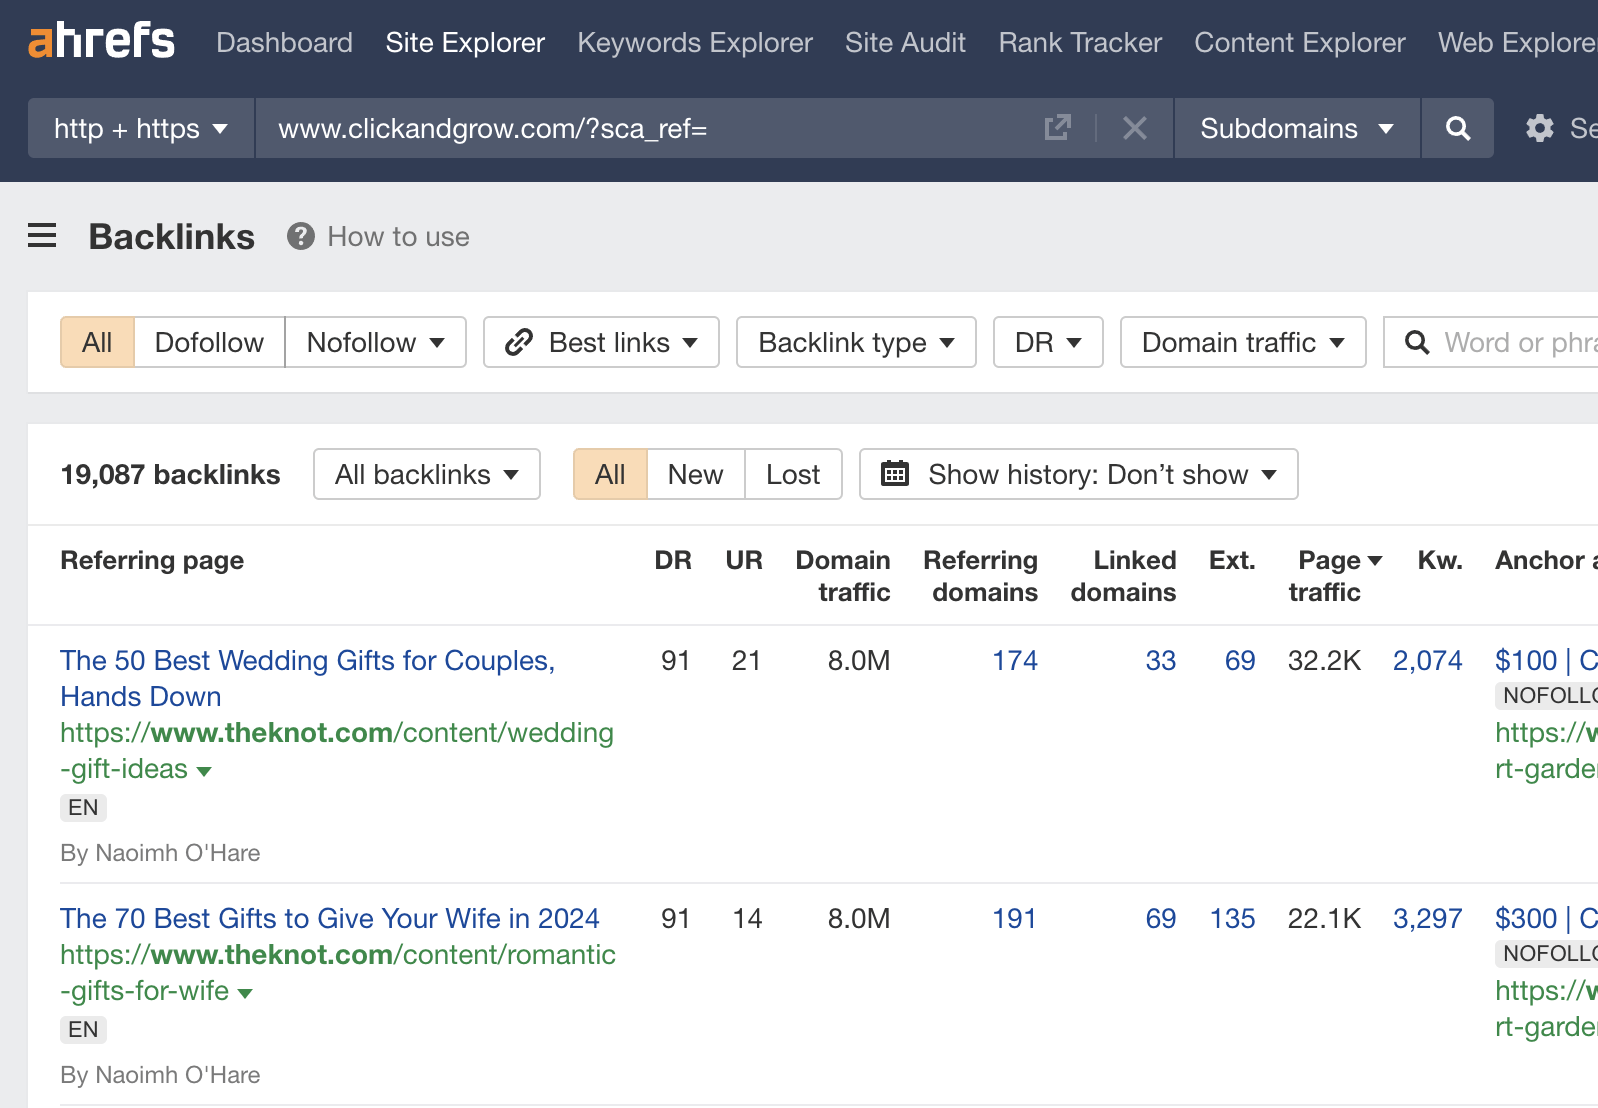Switch to Lost backlinks toggle
The width and height of the screenshot is (1598, 1108).
click(x=793, y=474)
